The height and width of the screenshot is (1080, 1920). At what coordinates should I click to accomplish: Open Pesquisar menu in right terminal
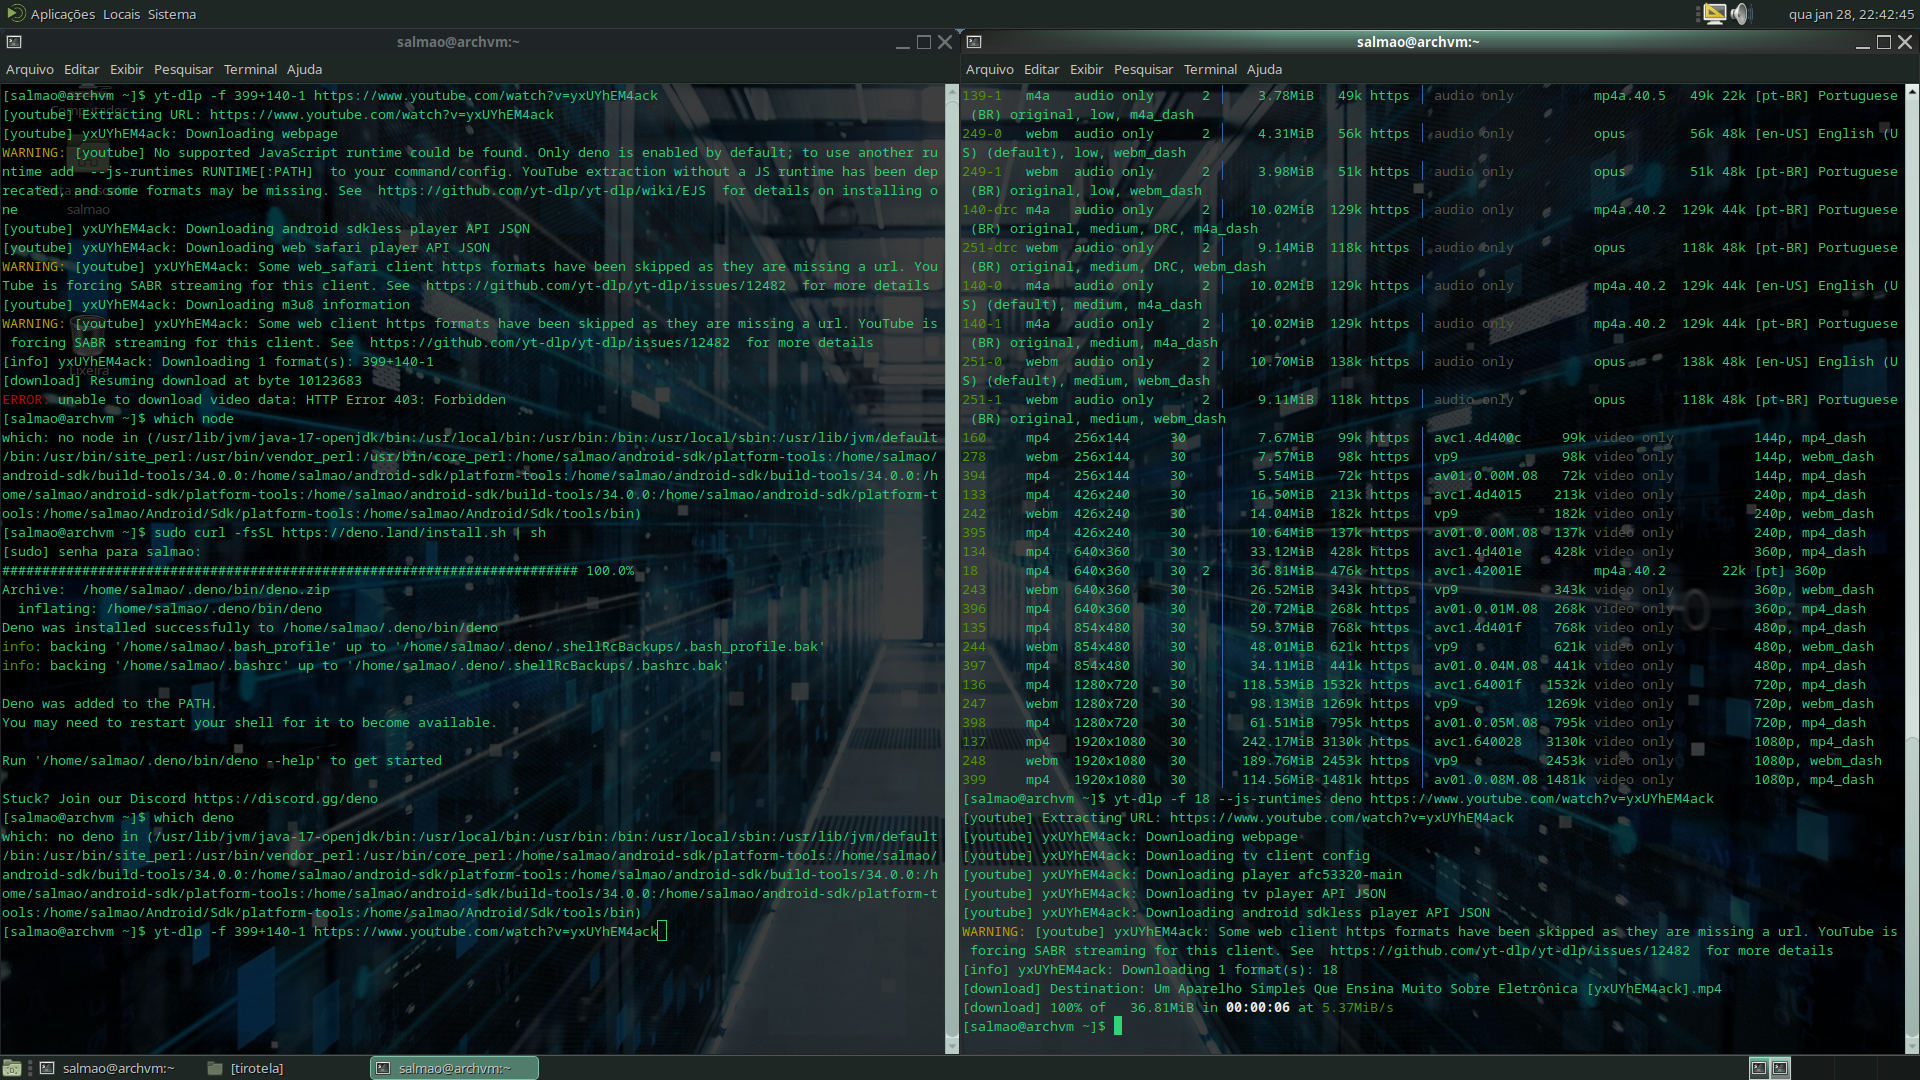tap(1143, 69)
